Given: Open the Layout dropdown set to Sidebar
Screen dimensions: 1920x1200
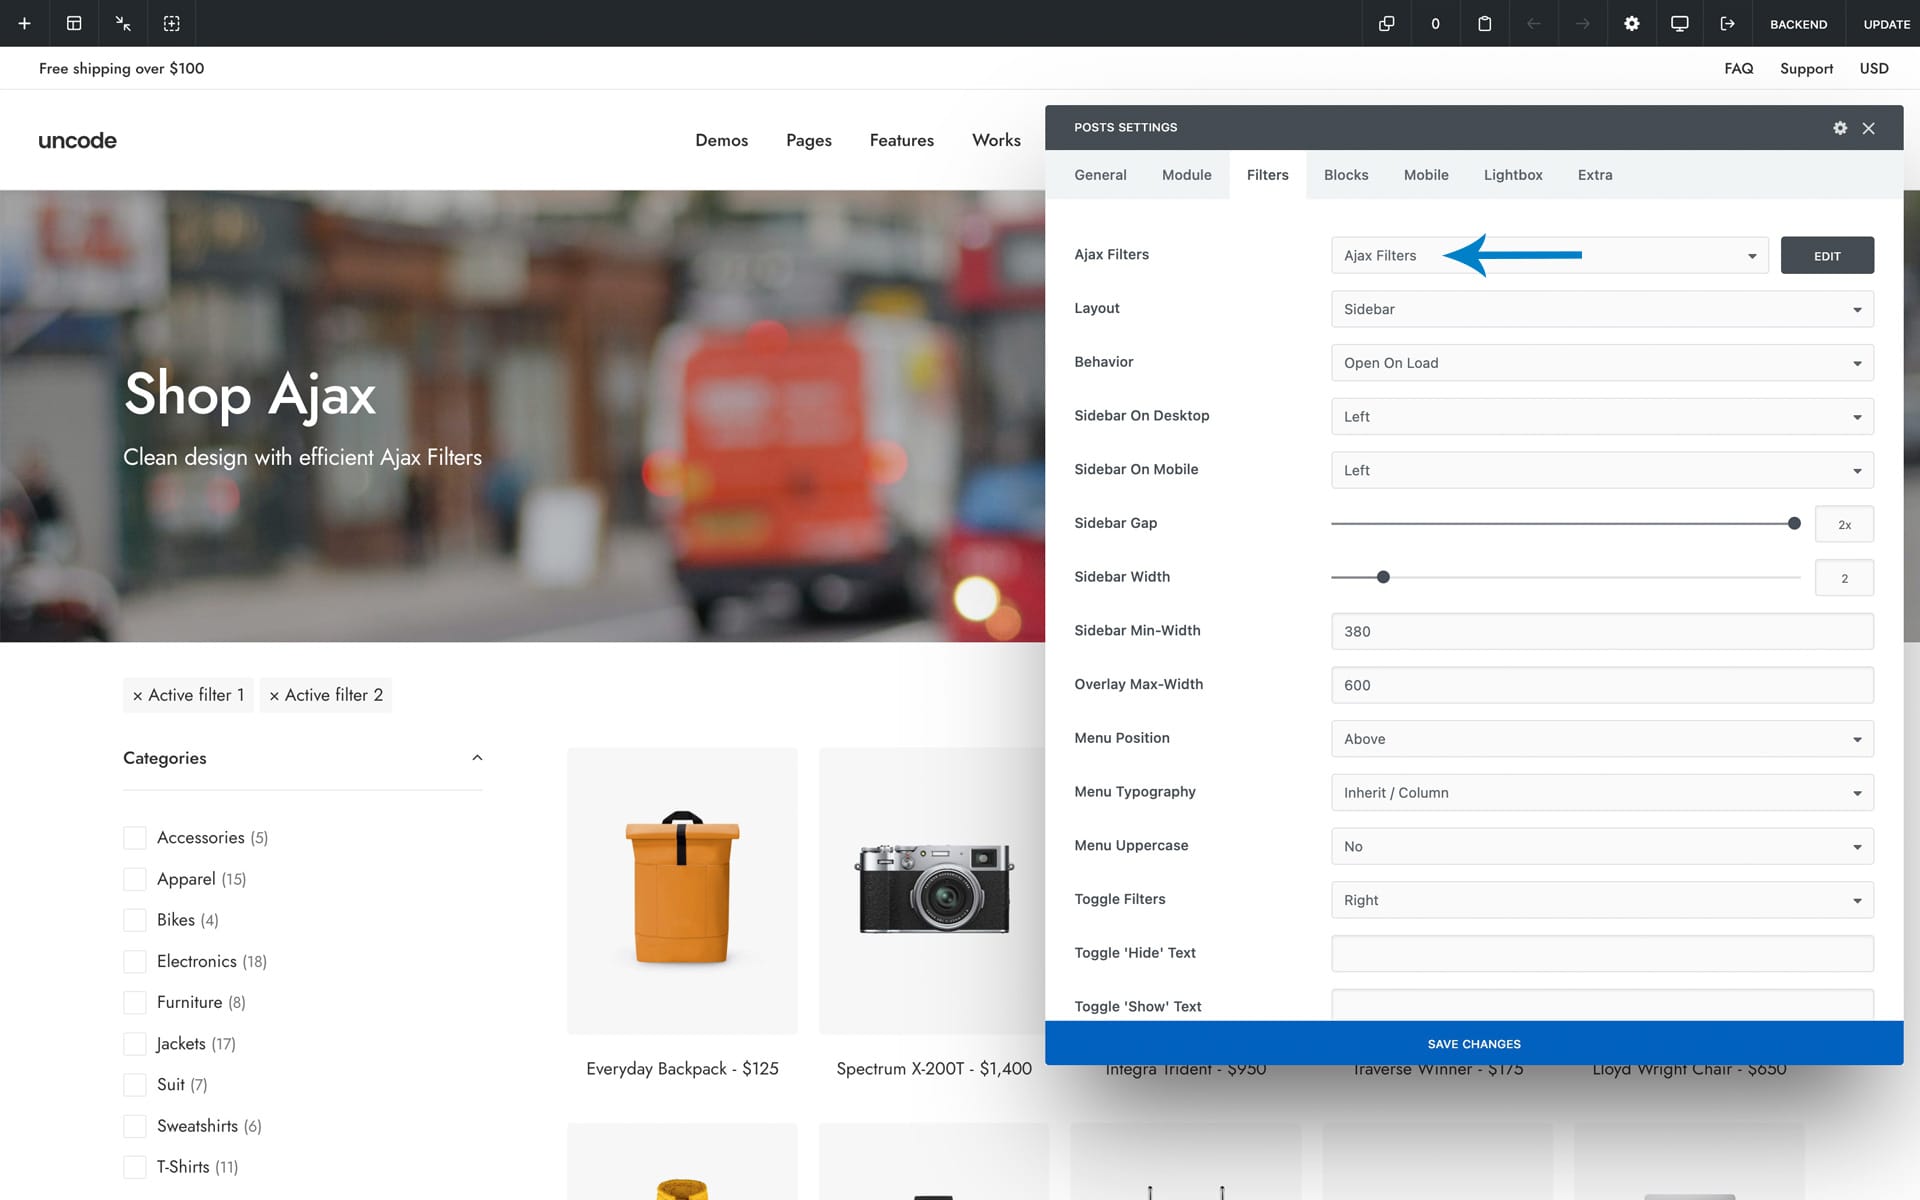Looking at the screenshot, I should pos(1601,309).
